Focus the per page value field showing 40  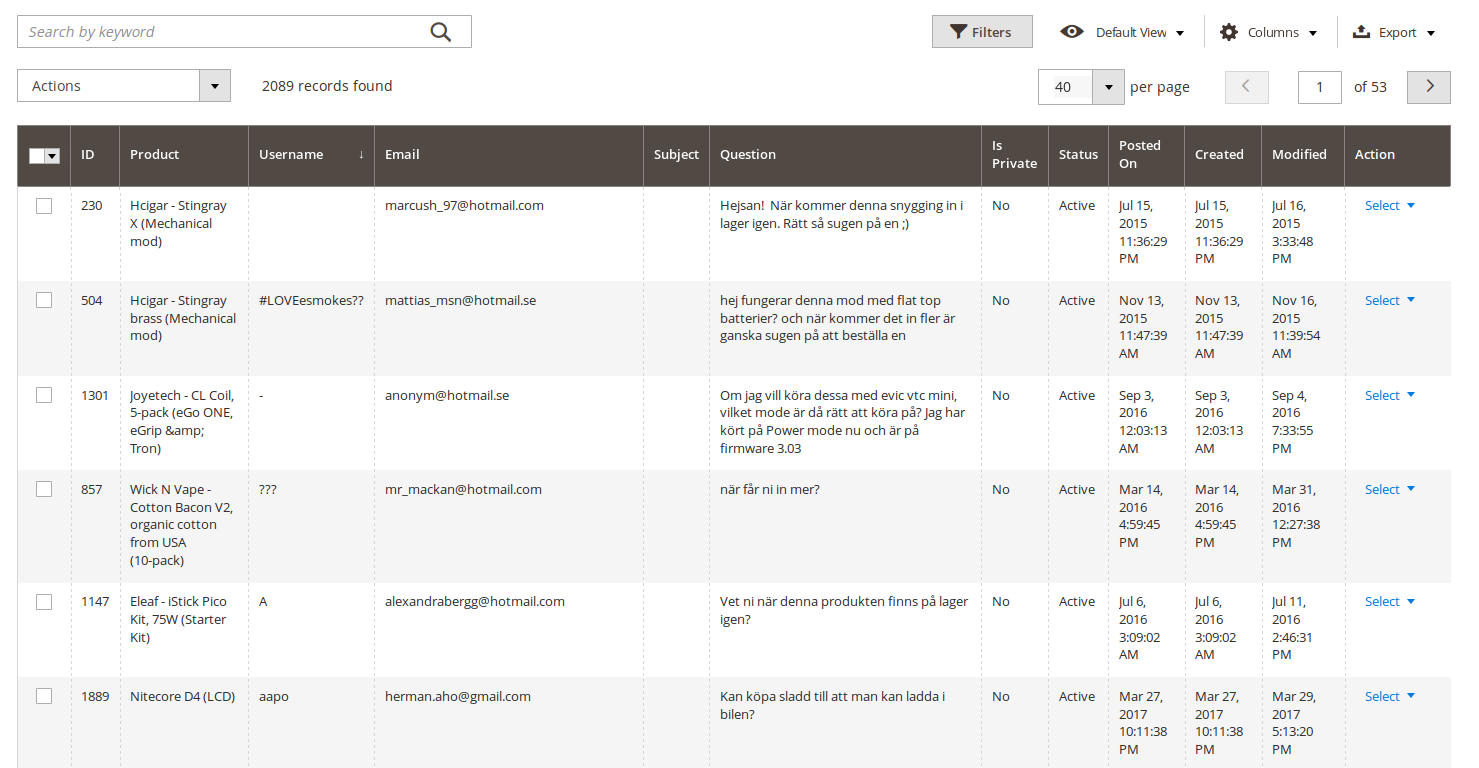coord(1065,87)
